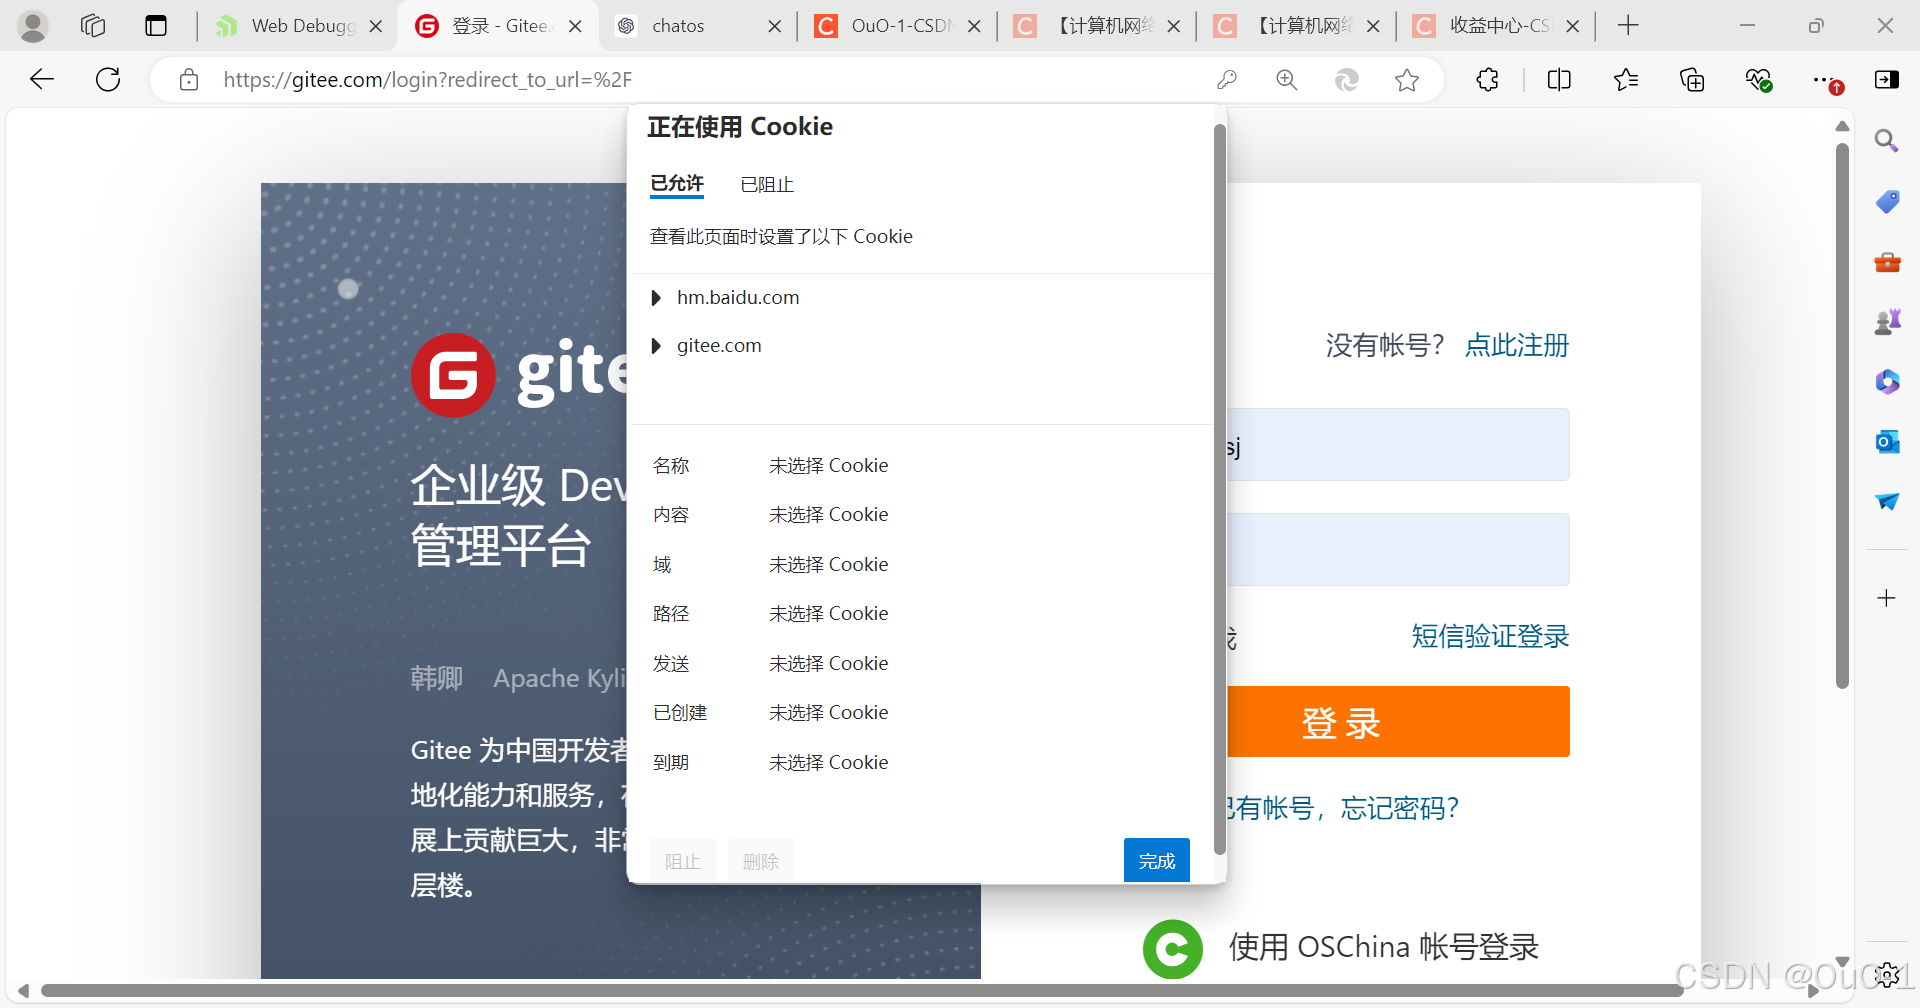Screen dimensions: 1920x1008
Task: Click 使用 OSChina 帐号登录
Action: coord(1384,947)
